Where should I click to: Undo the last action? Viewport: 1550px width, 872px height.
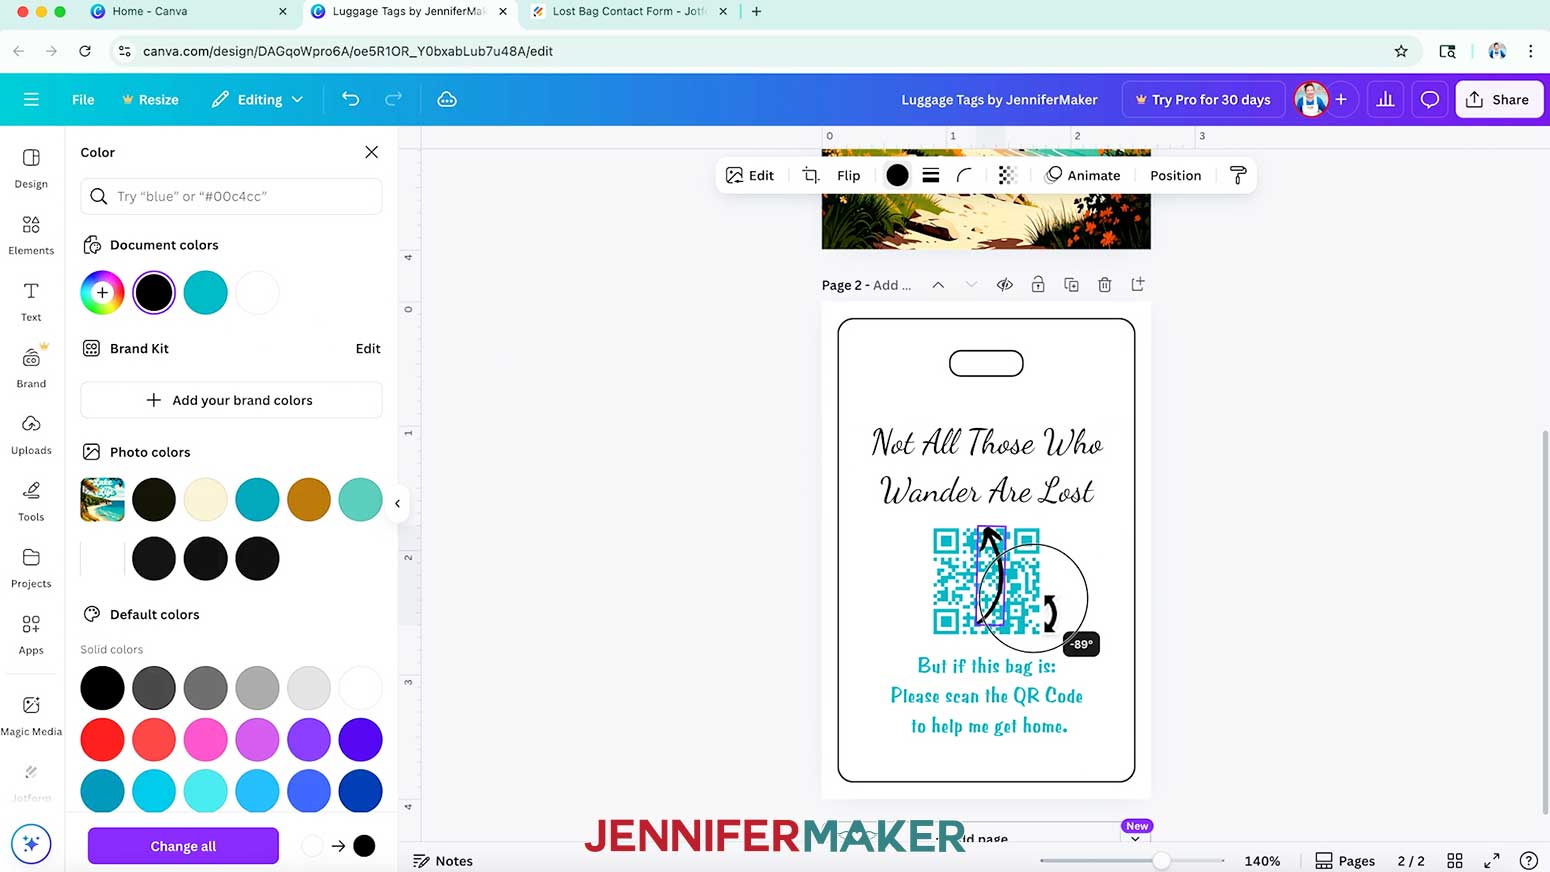pyautogui.click(x=350, y=99)
